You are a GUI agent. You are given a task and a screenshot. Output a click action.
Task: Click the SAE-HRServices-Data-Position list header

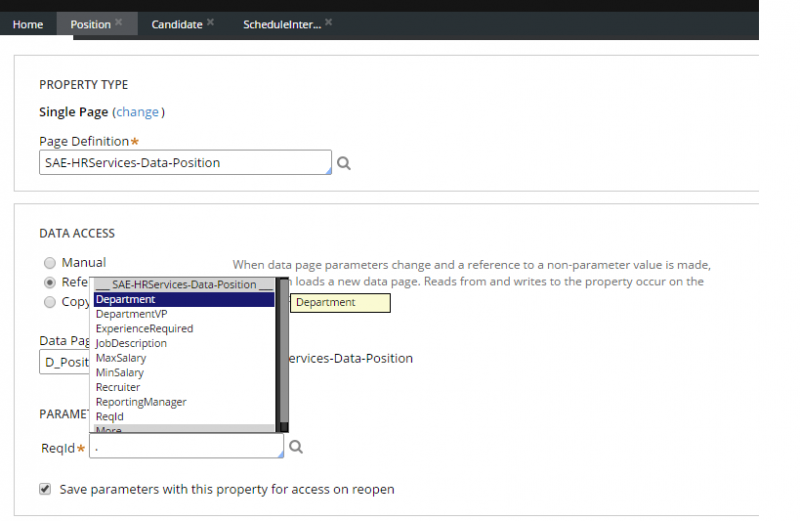click(x=184, y=285)
